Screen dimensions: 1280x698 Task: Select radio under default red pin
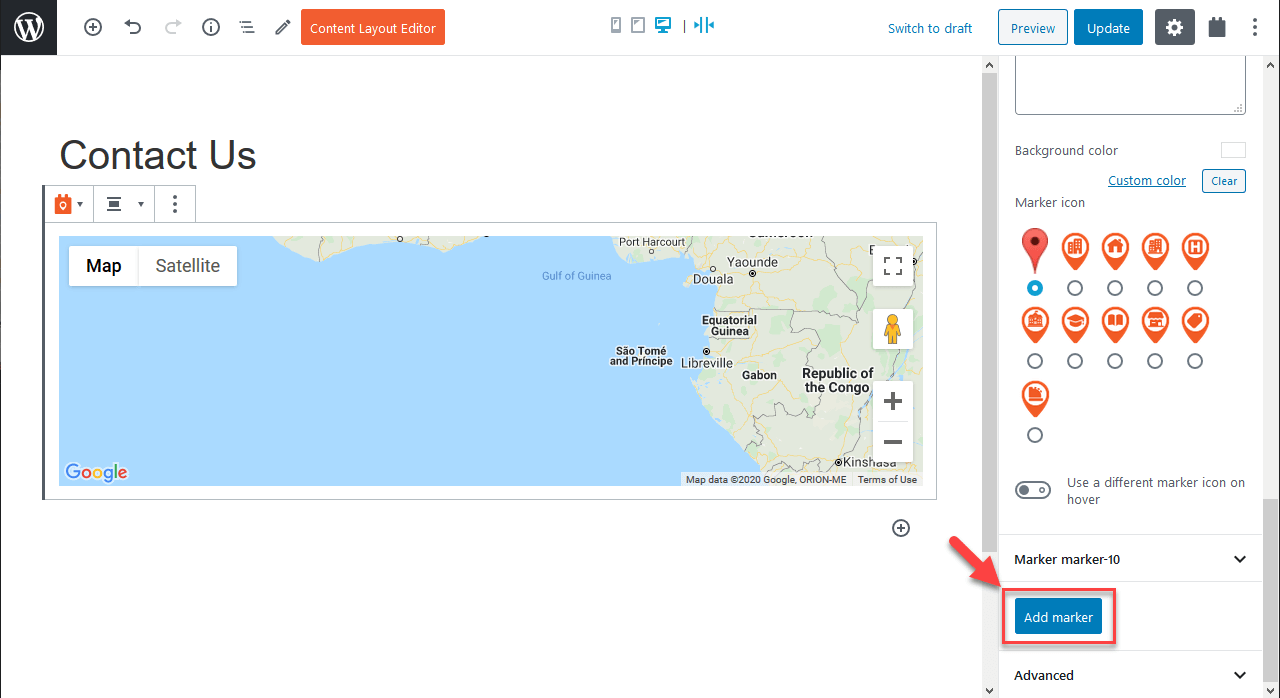[1035, 288]
